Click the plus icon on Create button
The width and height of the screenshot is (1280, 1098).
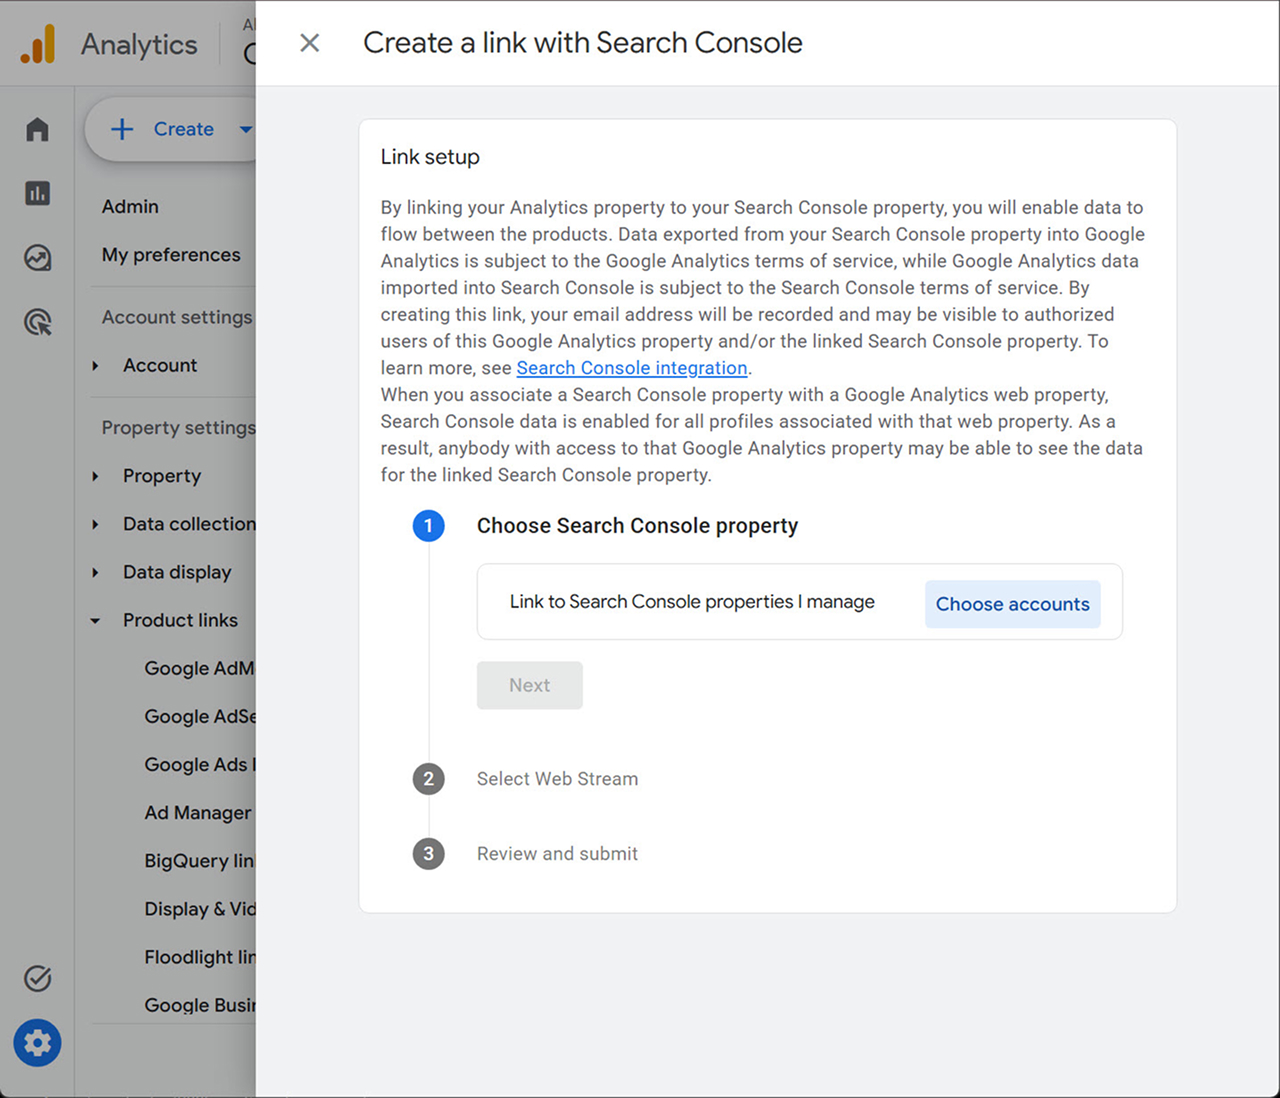coord(122,129)
